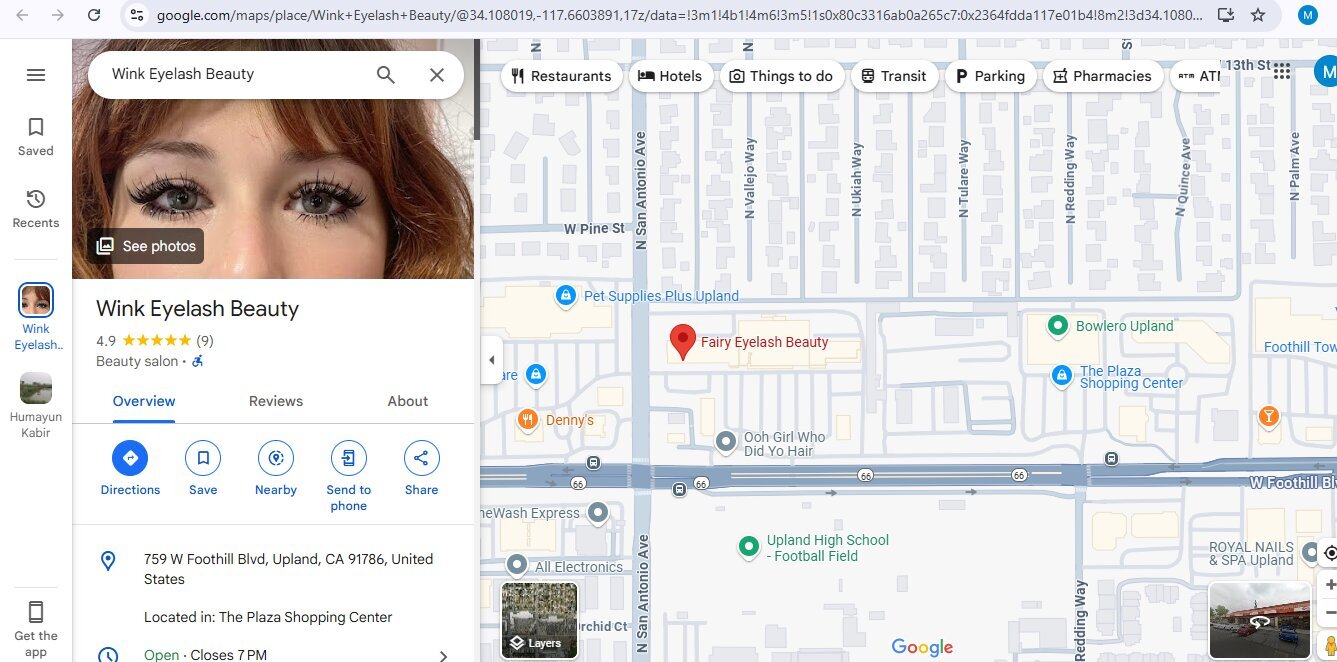The width and height of the screenshot is (1337, 662).
Task: Open Google apps grid menu
Action: tap(1282, 71)
